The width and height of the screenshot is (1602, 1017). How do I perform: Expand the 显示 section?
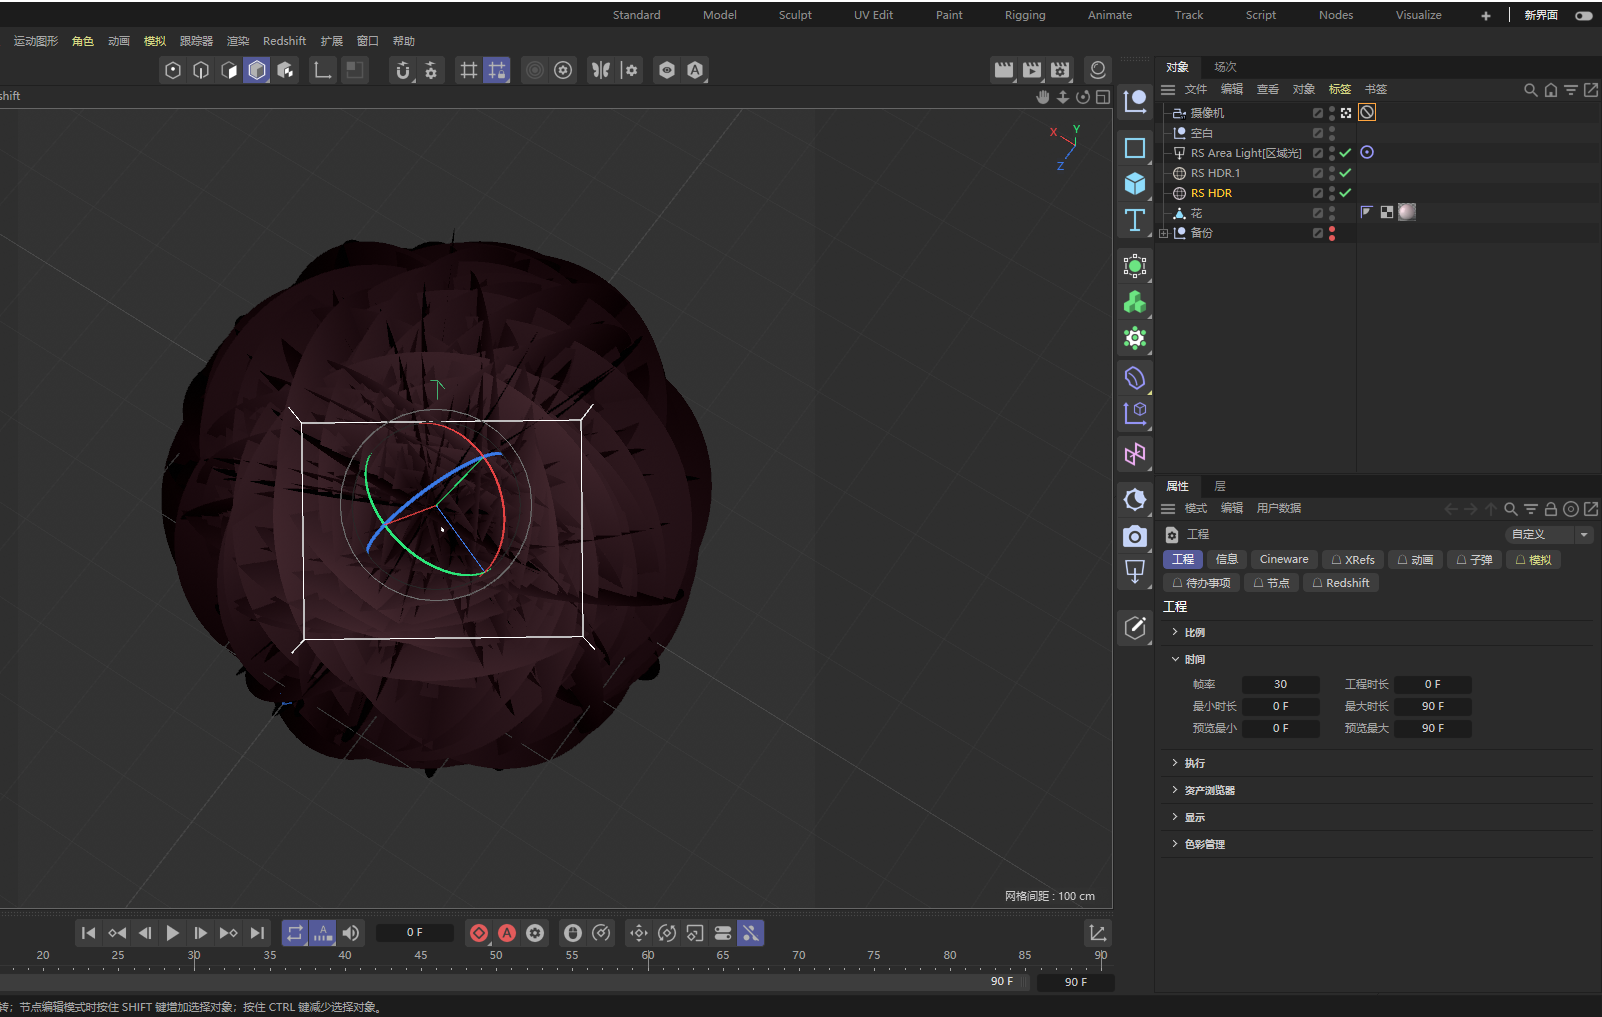1175,817
